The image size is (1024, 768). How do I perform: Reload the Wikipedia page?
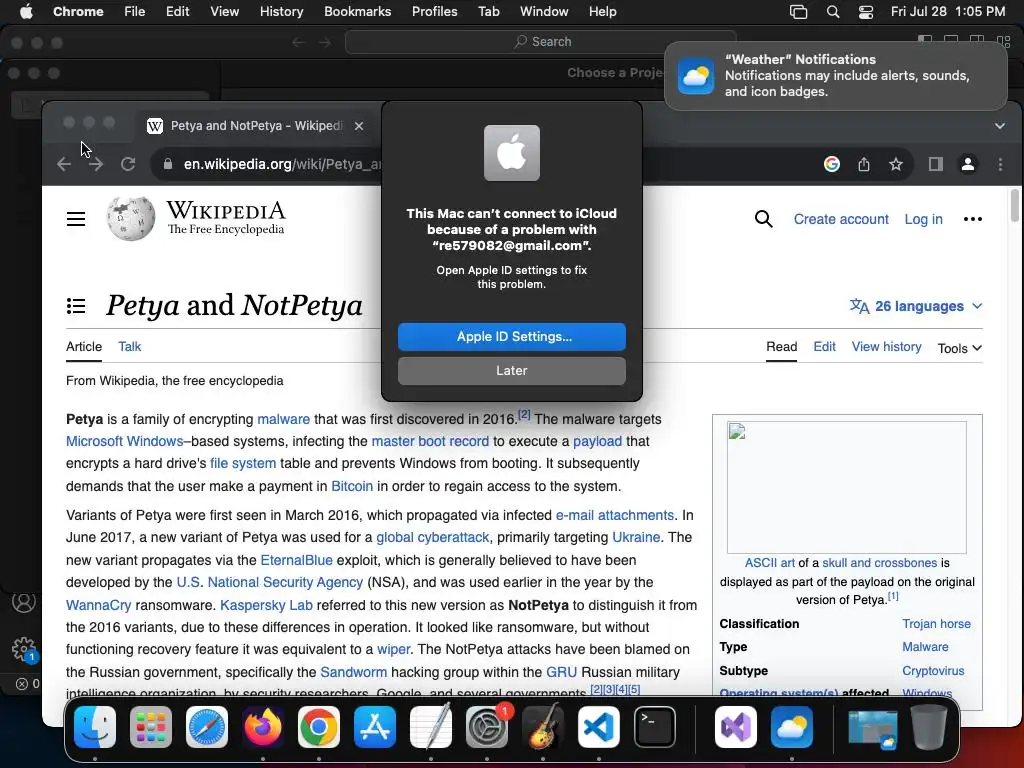pyautogui.click(x=128, y=164)
